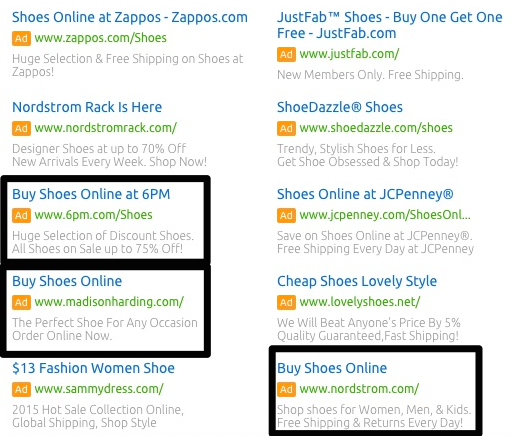This screenshot has width=513, height=436.
Task: Click 'Designer Shoes at up to 70% Off' text
Action: pos(99,149)
